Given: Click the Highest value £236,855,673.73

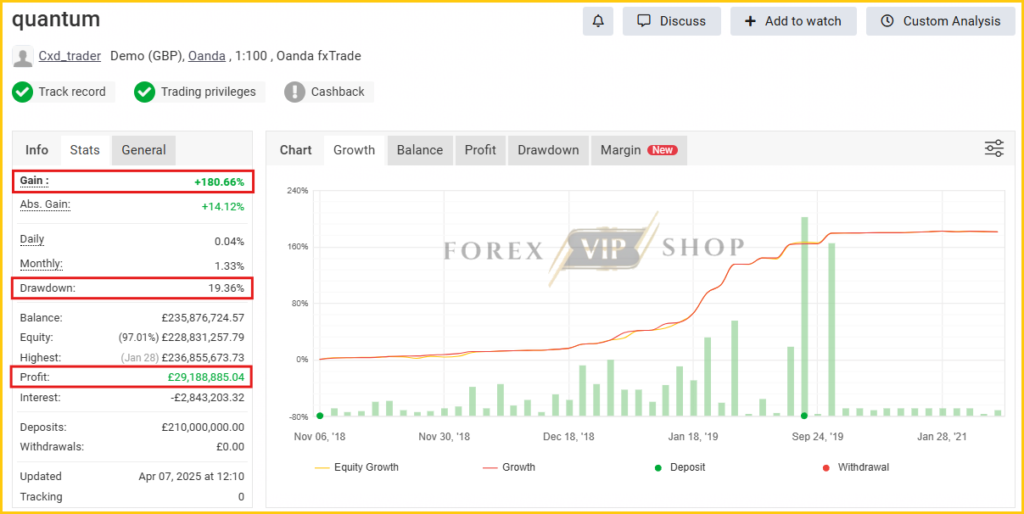Looking at the screenshot, I should [202, 358].
